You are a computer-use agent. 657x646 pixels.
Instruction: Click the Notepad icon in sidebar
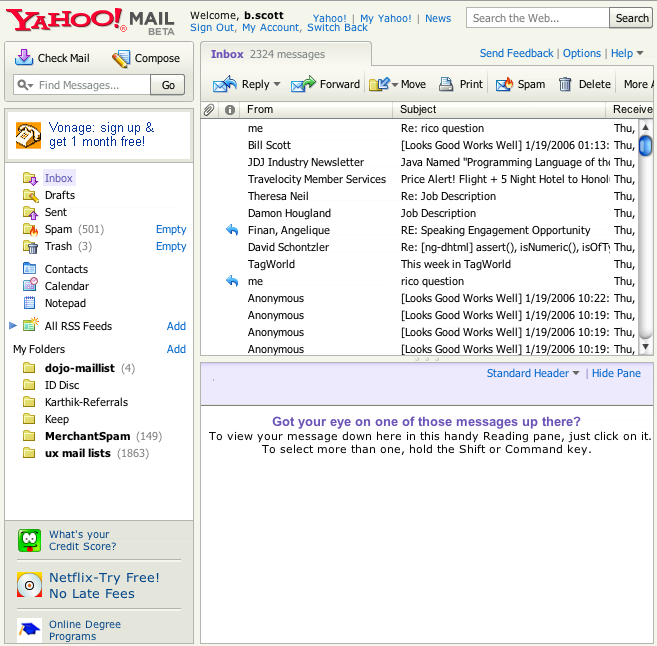29,303
